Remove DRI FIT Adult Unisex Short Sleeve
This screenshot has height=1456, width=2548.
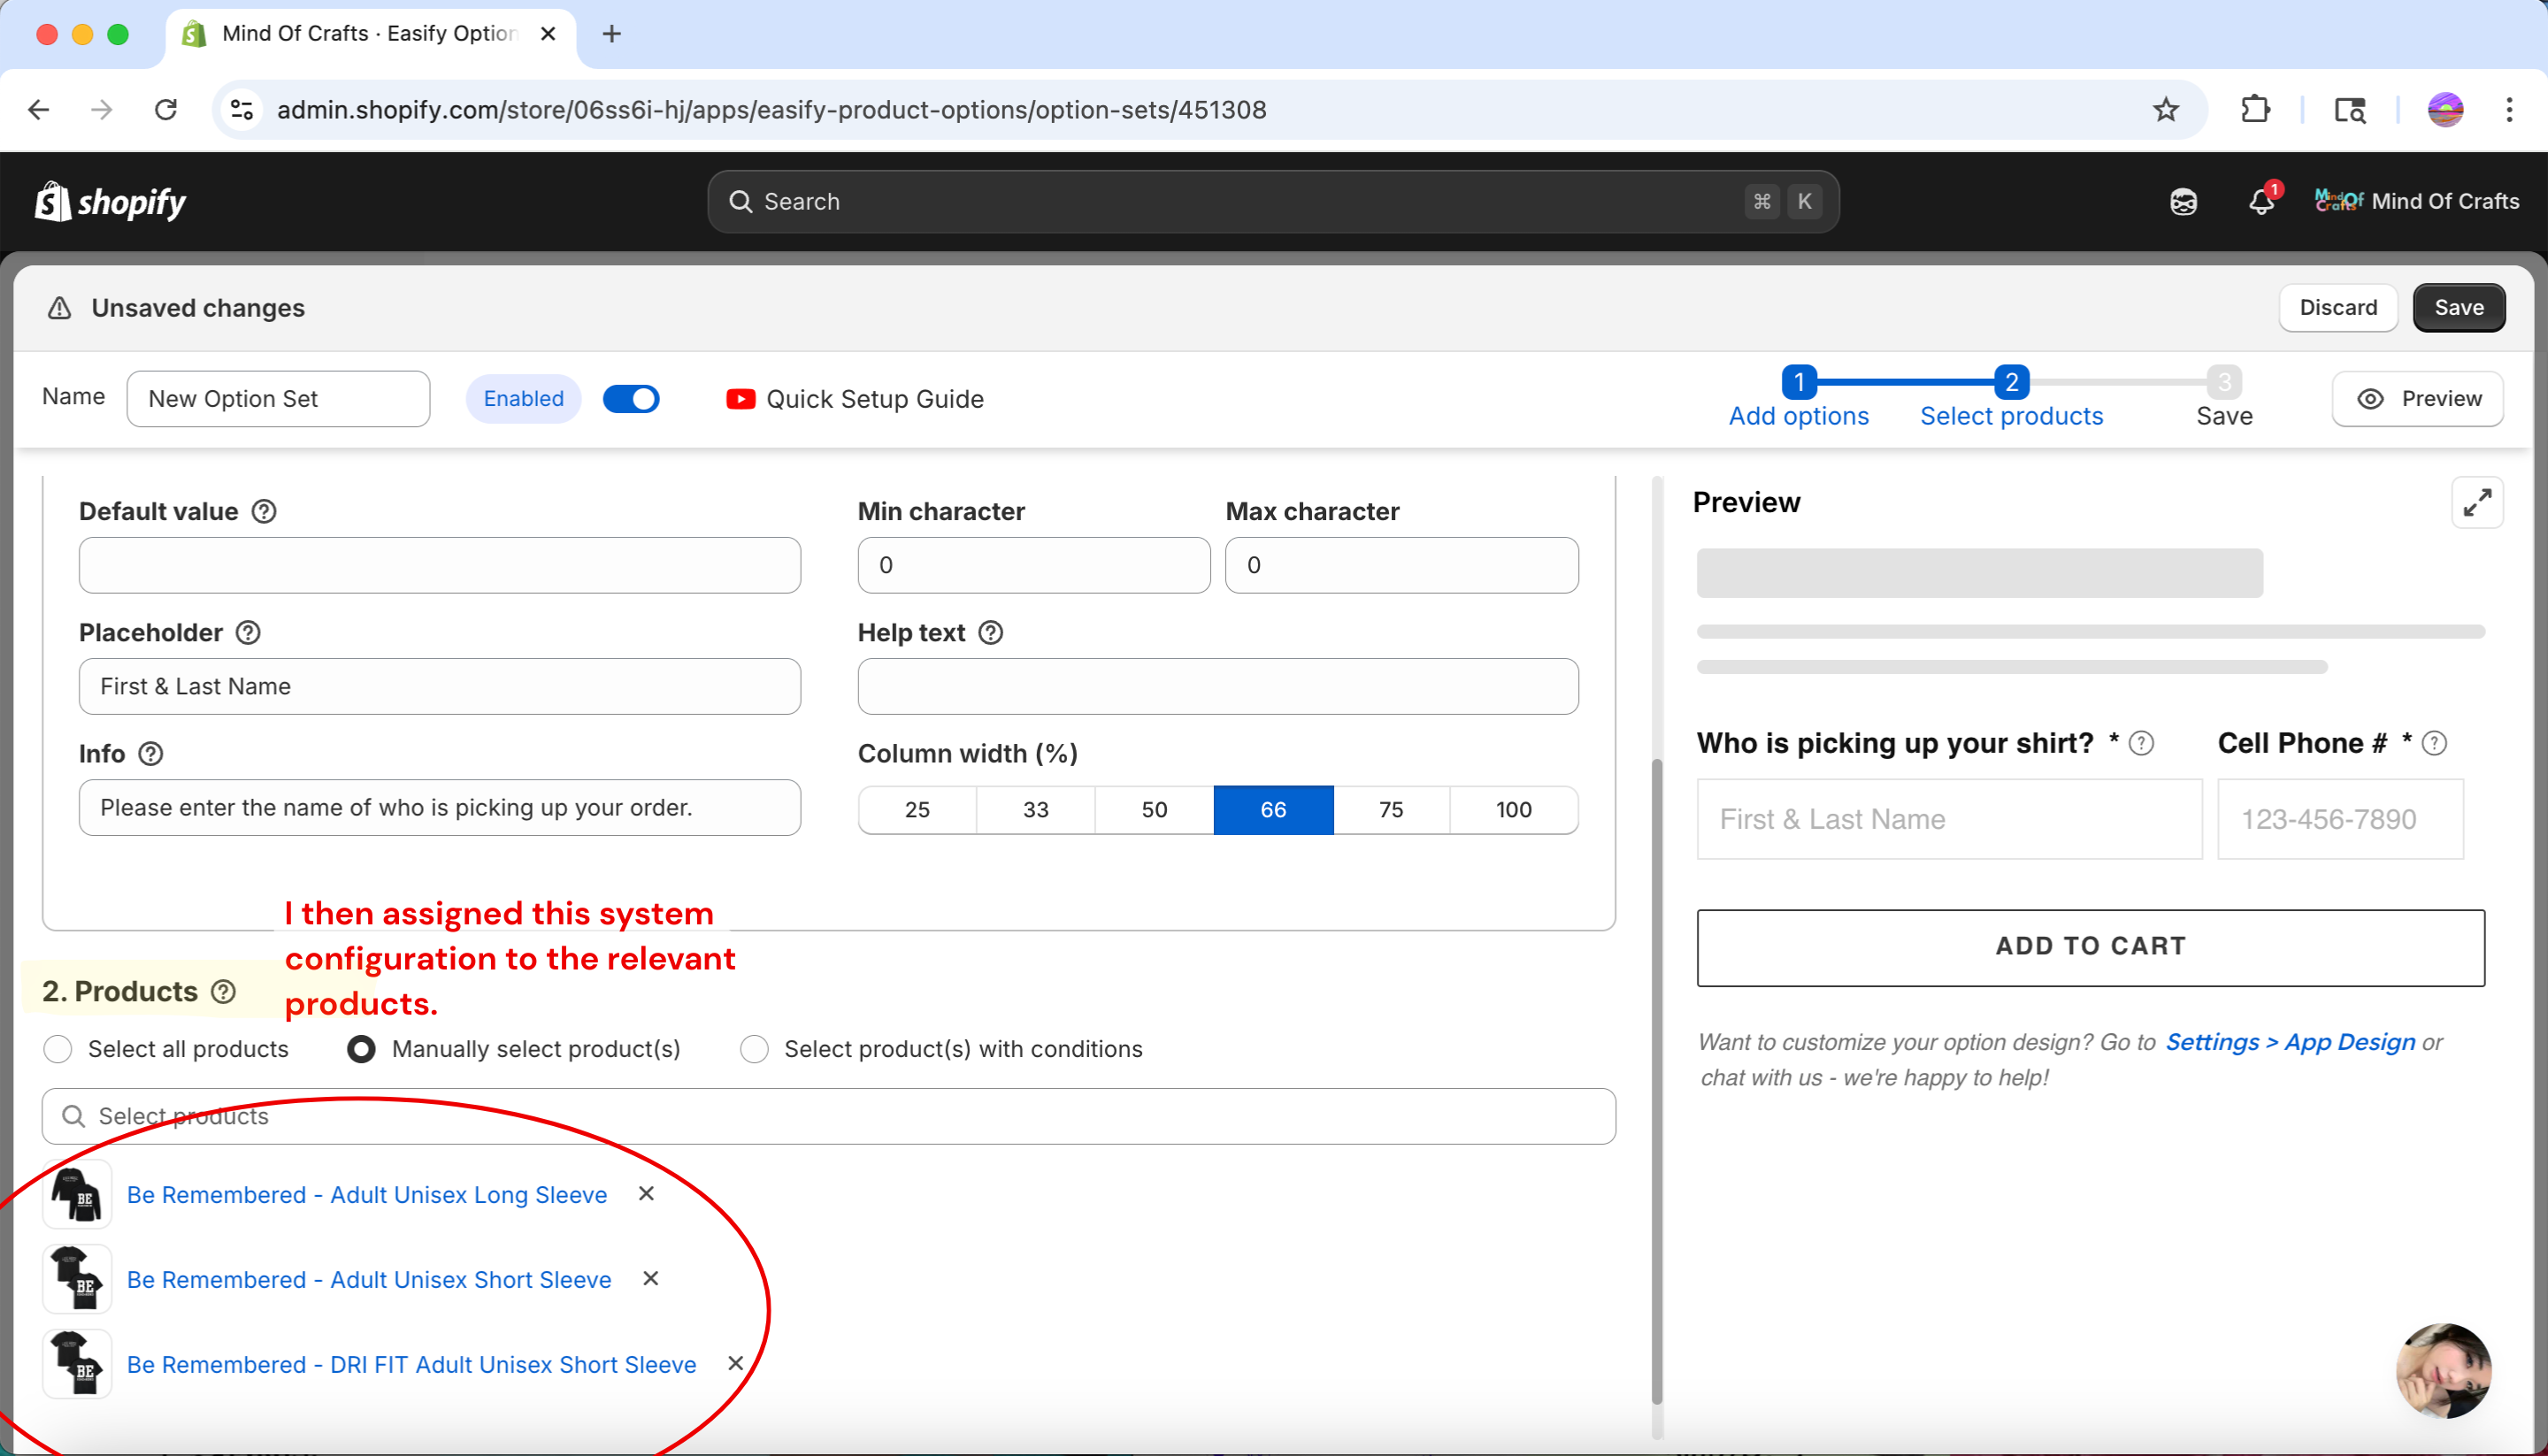[735, 1364]
